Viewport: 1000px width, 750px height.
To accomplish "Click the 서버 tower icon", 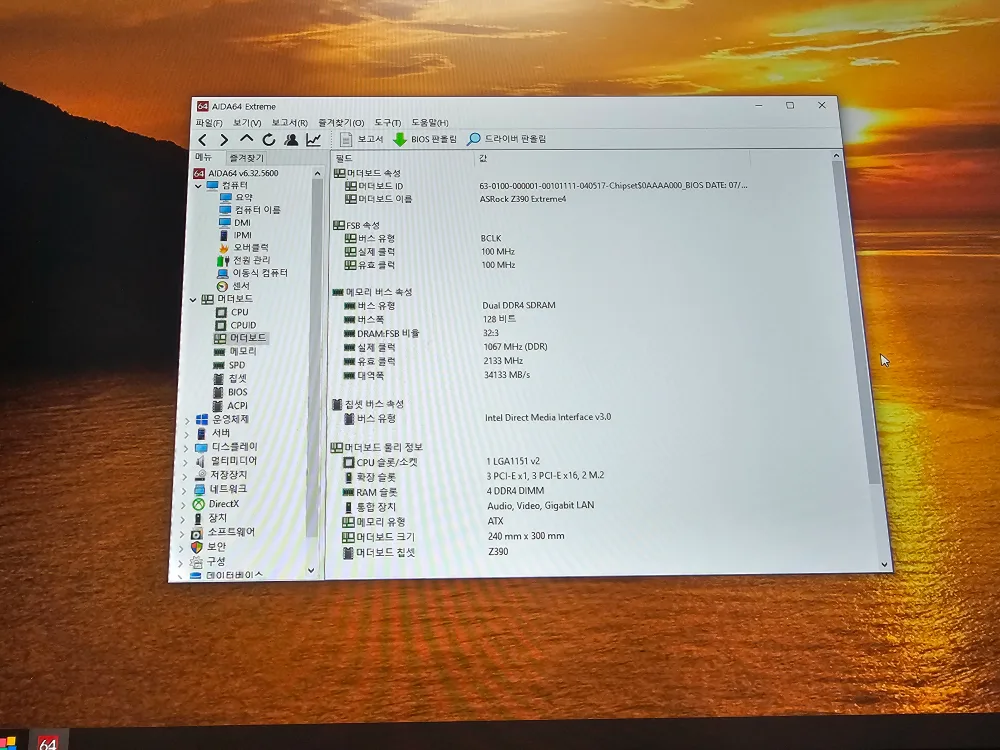I will (201, 434).
